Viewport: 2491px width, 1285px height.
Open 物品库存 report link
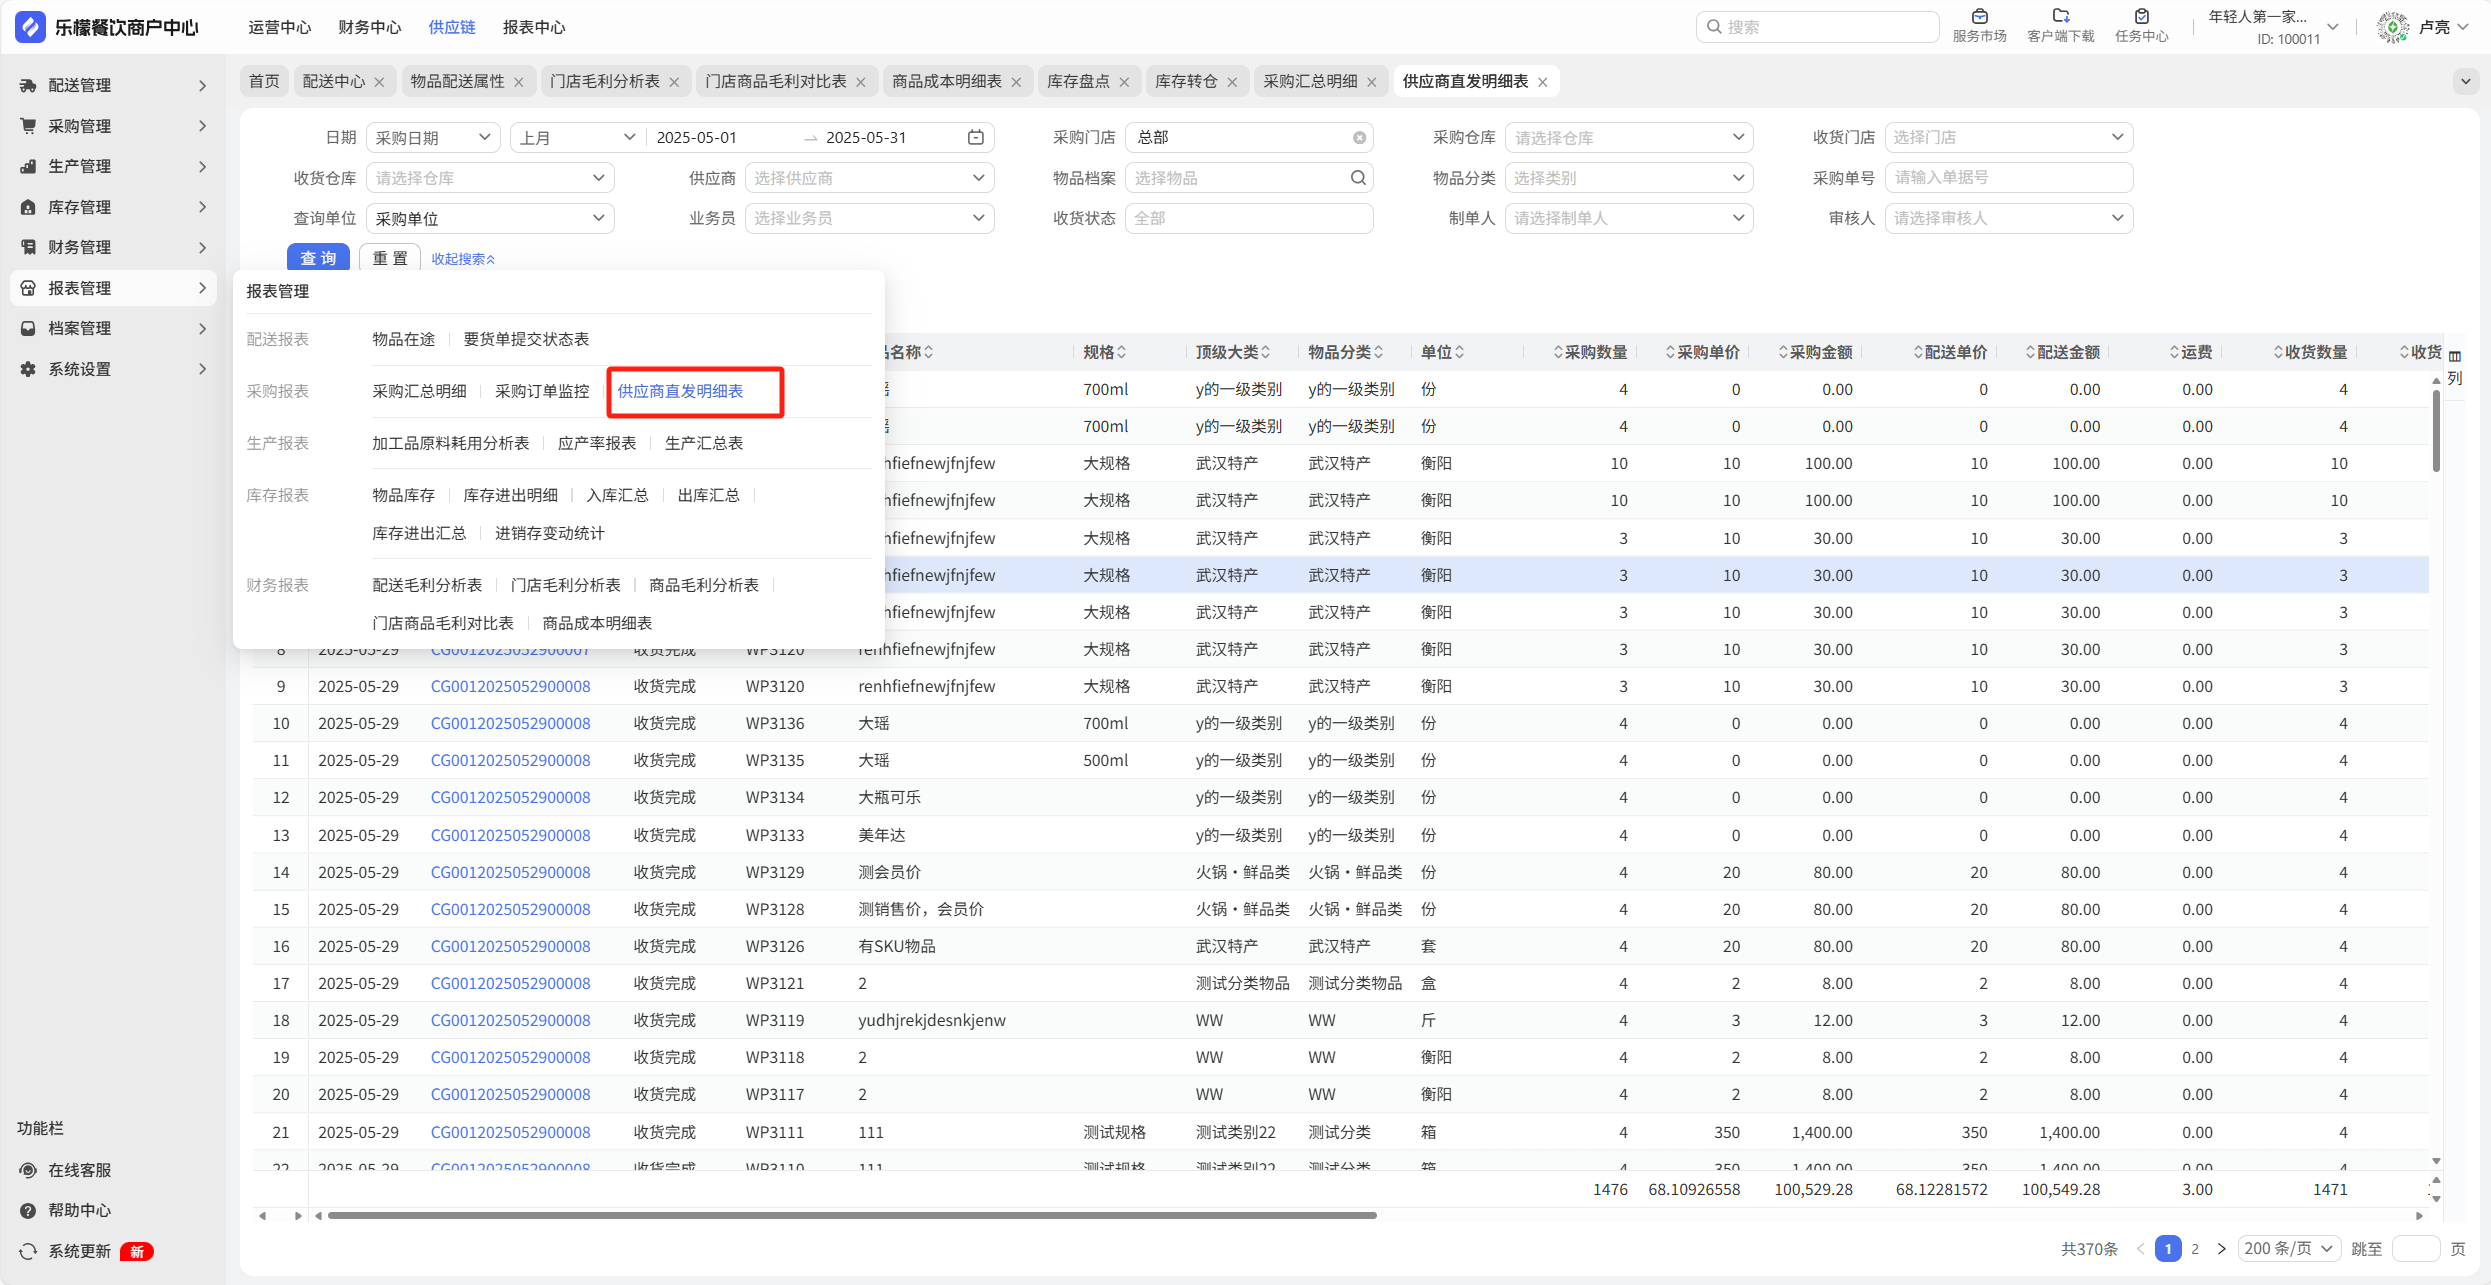tap(403, 495)
